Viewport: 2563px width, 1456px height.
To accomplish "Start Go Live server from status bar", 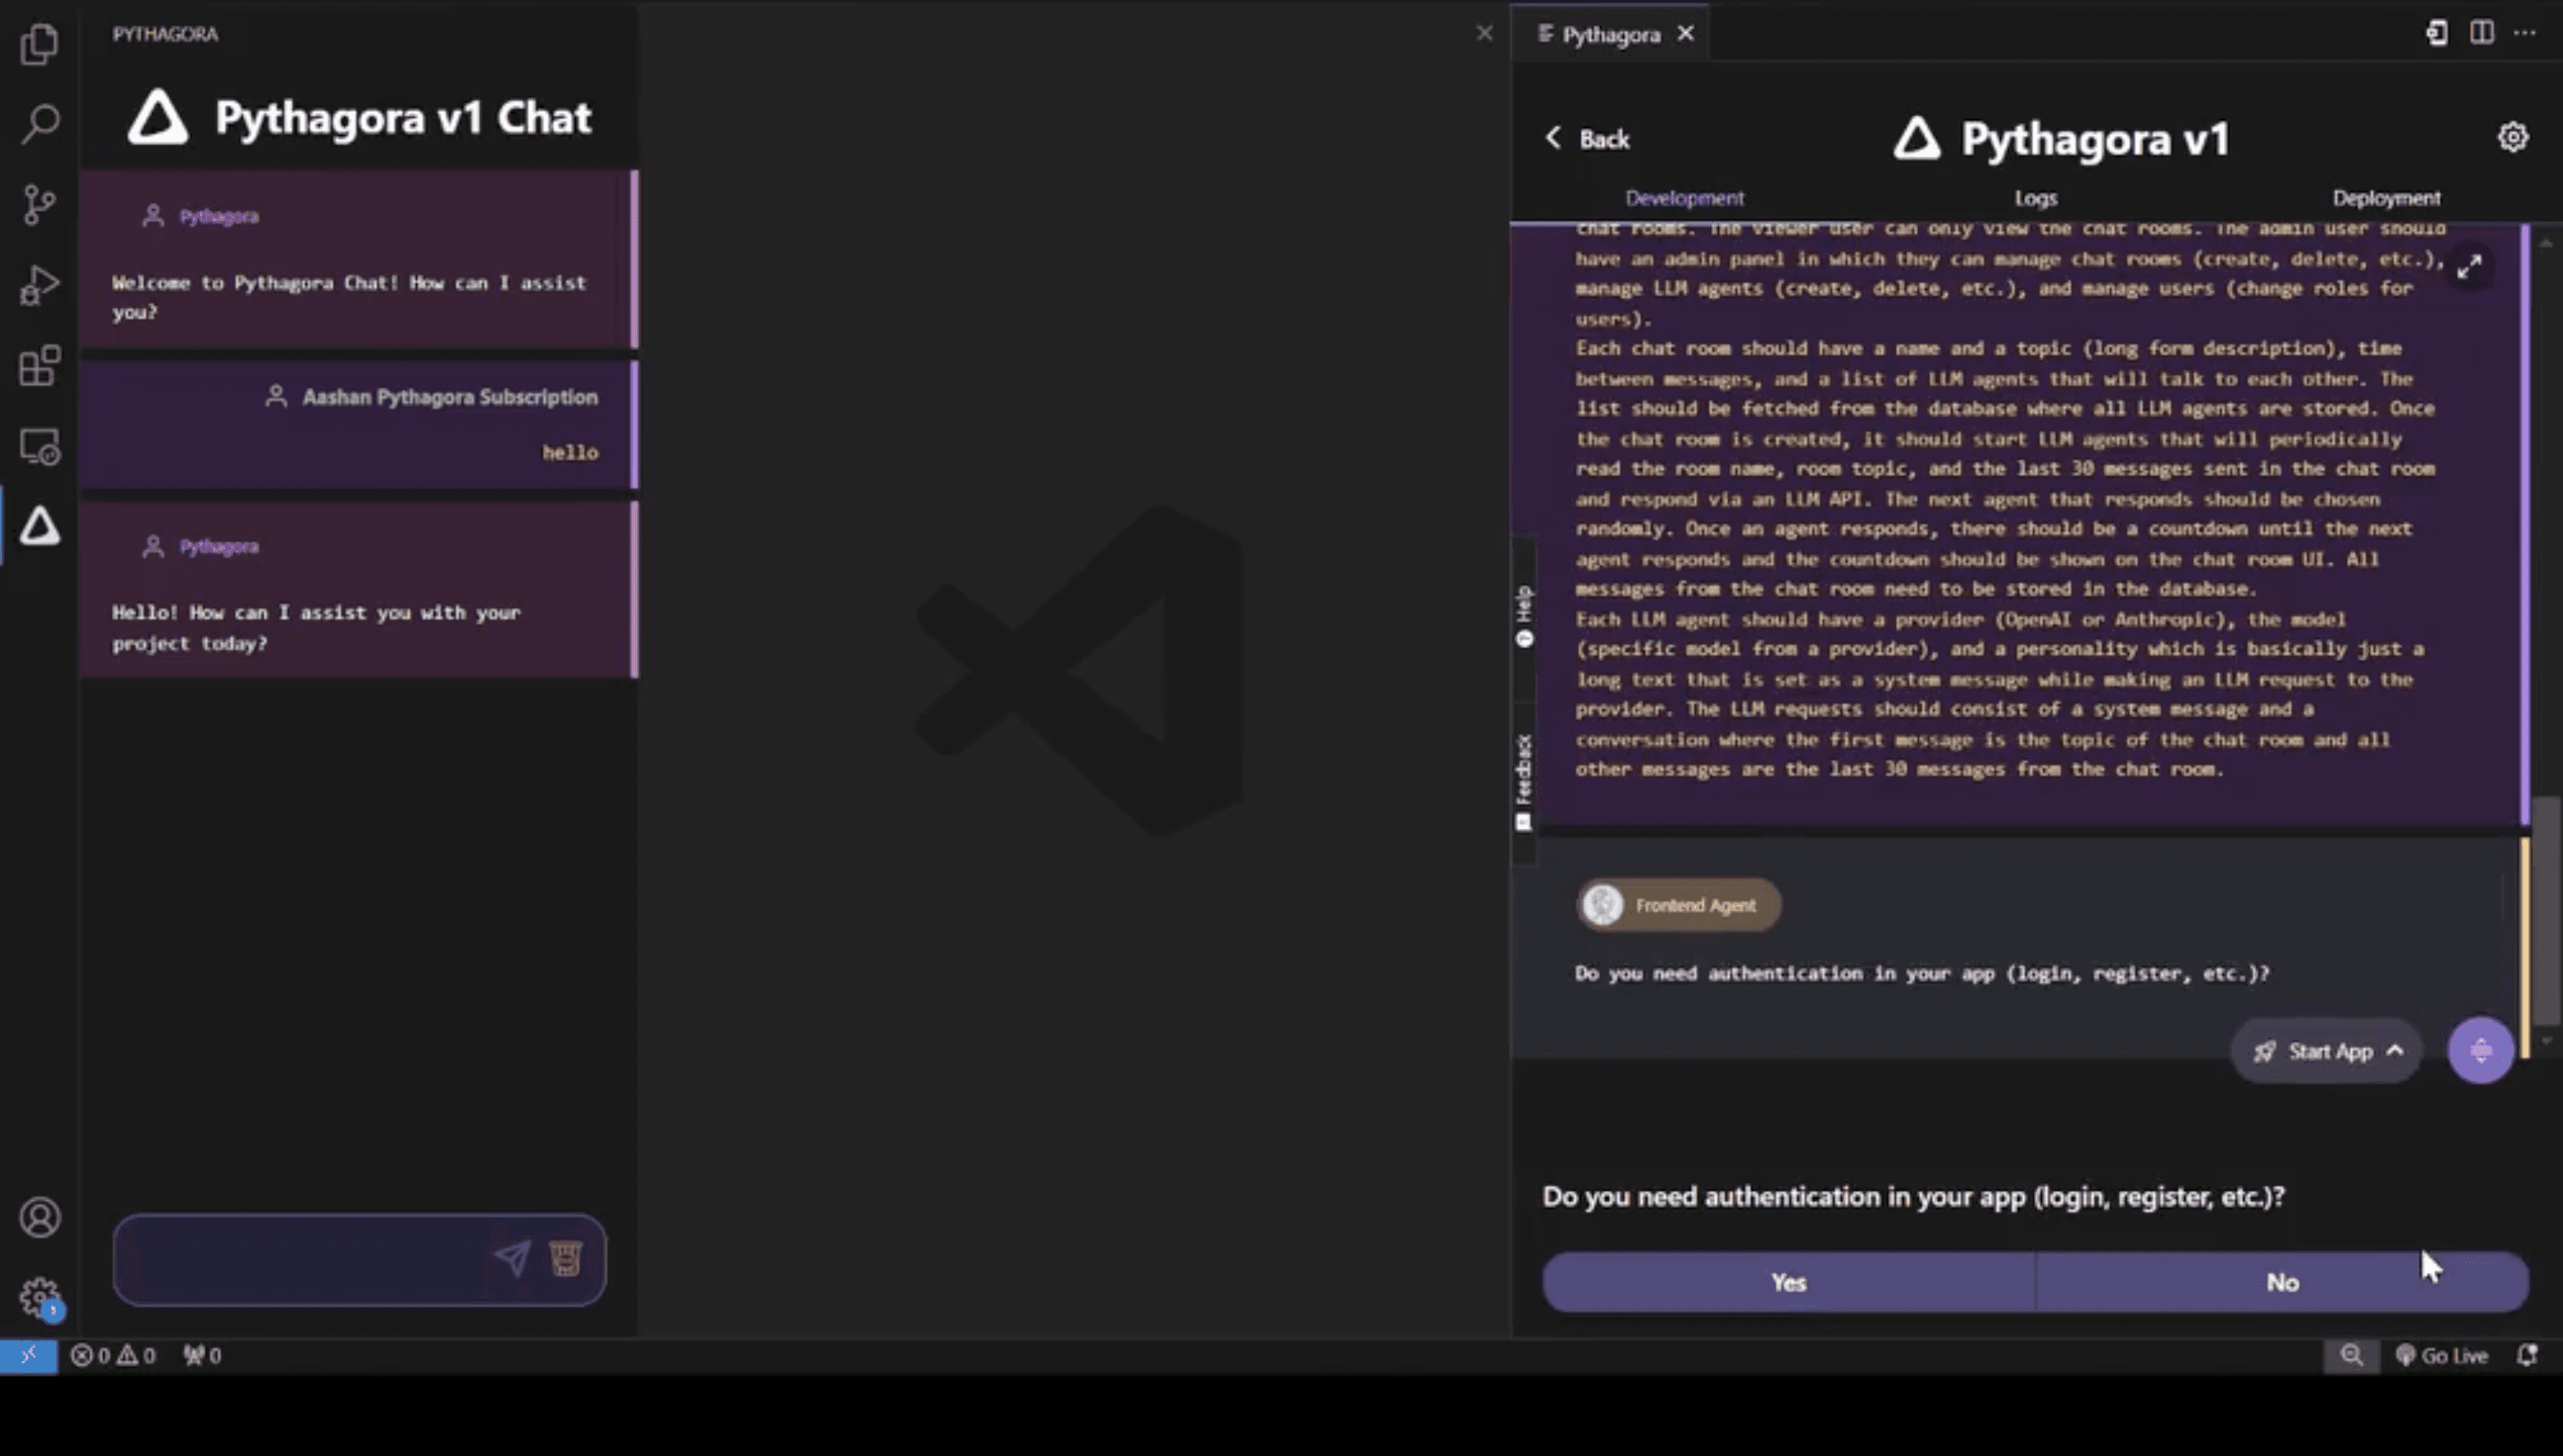I will tap(2441, 1355).
